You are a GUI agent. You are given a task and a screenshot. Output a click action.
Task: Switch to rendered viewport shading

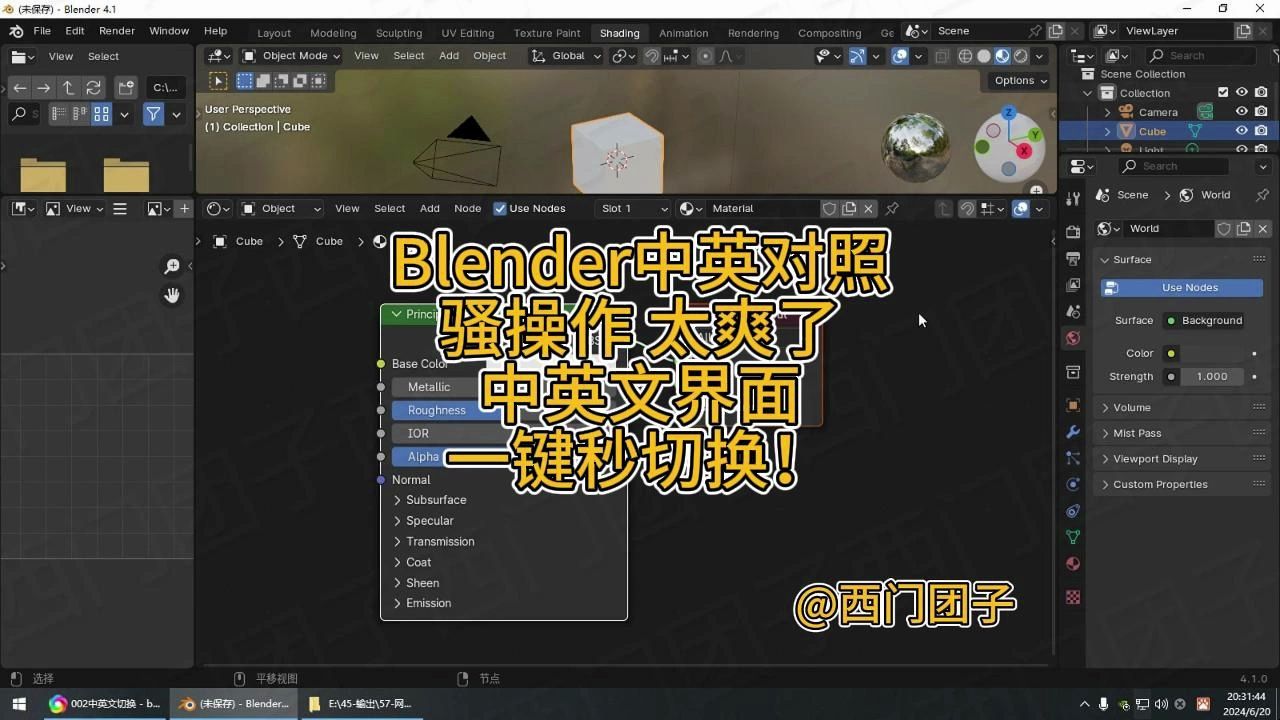pyautogui.click(x=1020, y=56)
